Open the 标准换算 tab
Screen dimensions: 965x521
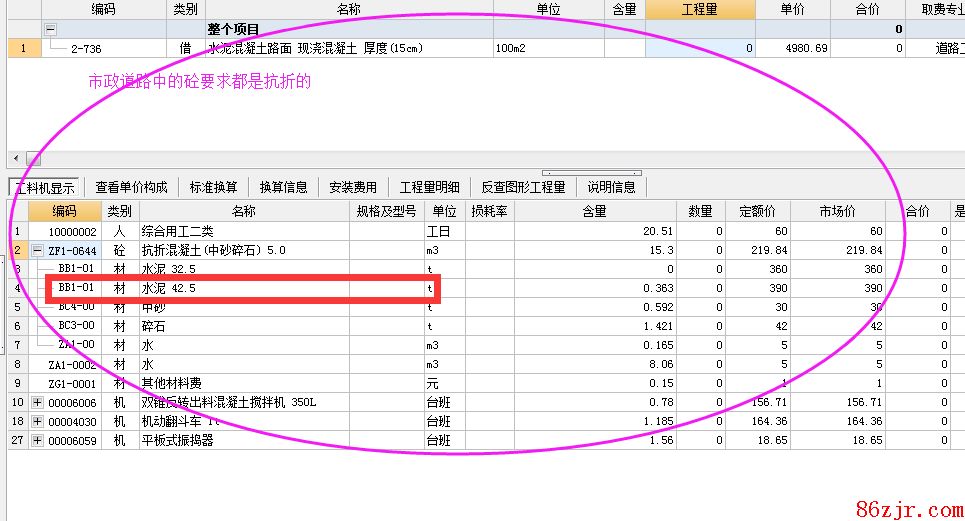(x=212, y=187)
